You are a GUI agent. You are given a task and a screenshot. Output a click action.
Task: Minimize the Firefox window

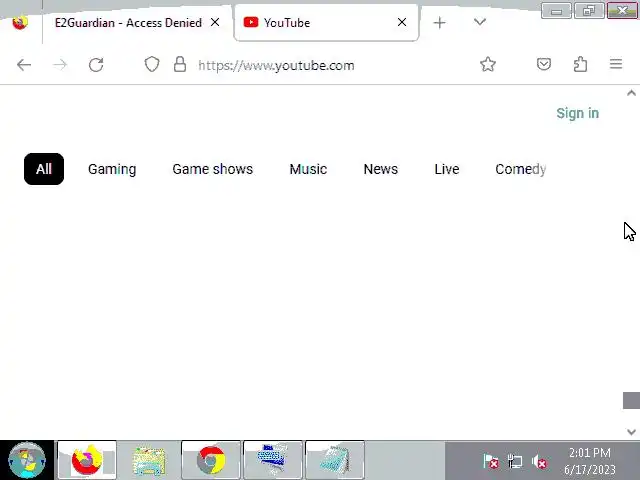click(556, 11)
